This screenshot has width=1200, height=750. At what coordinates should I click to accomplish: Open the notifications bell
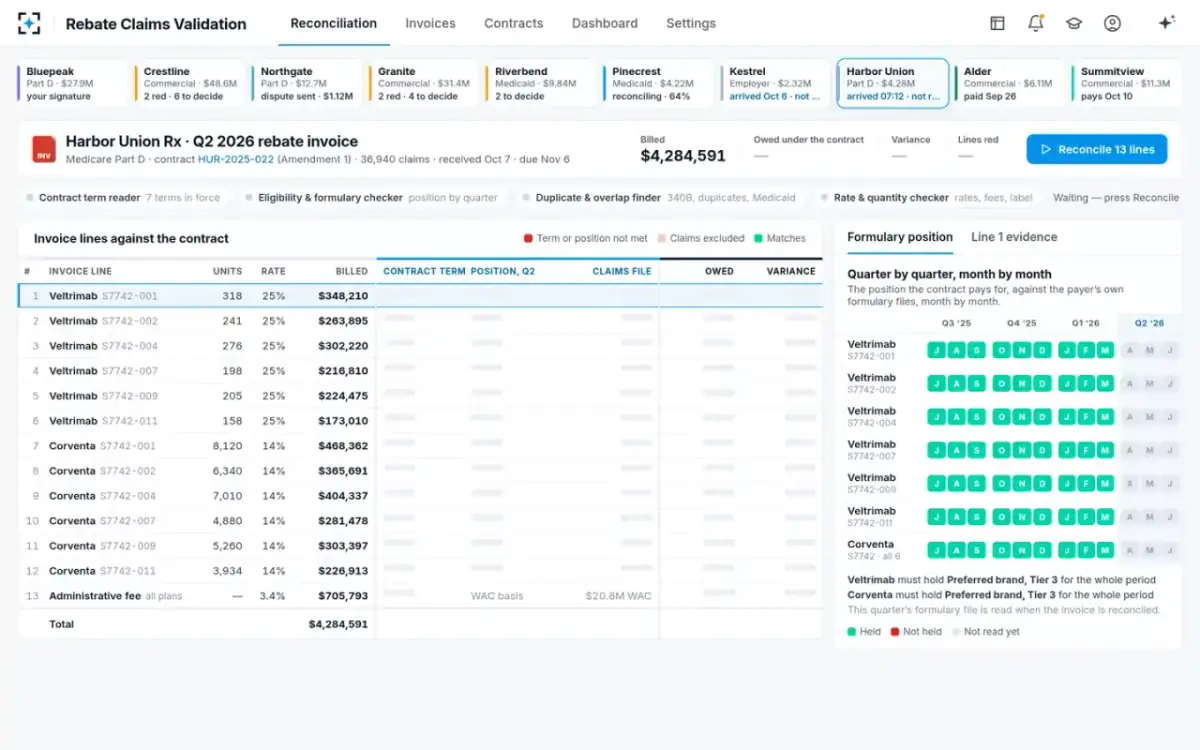[x=1035, y=23]
